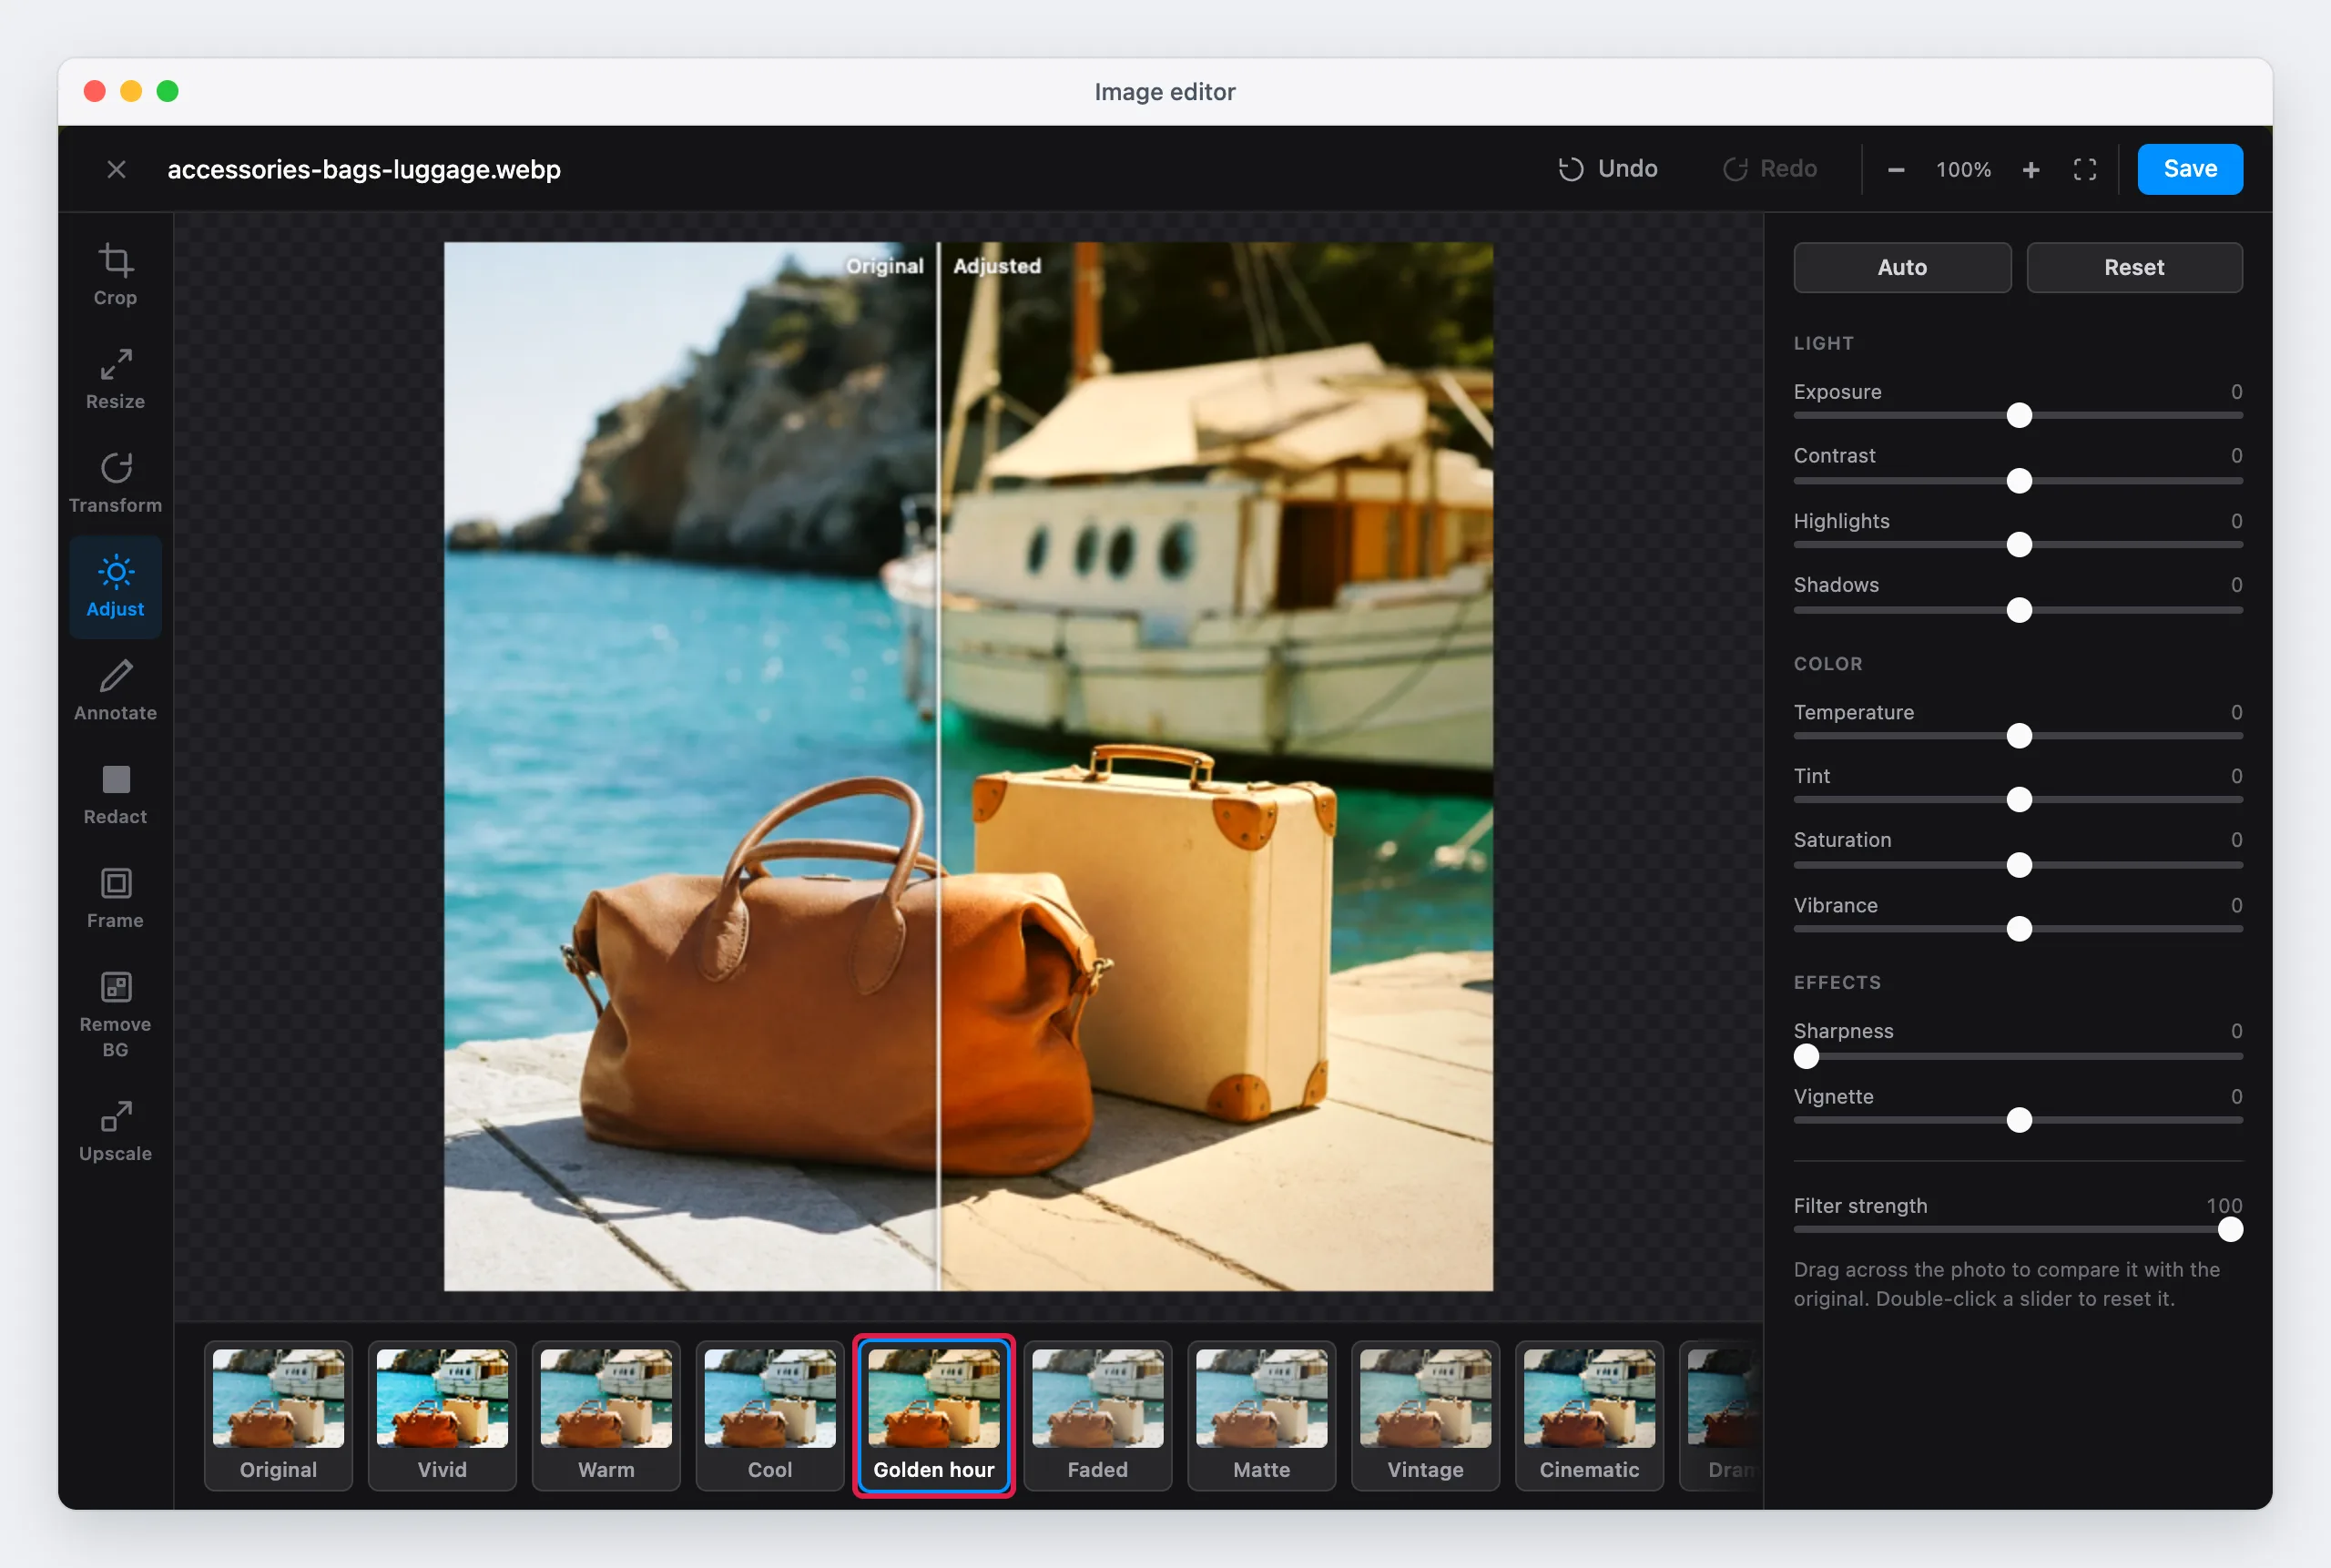
Task: Apply the Matte filter
Action: 1261,1415
